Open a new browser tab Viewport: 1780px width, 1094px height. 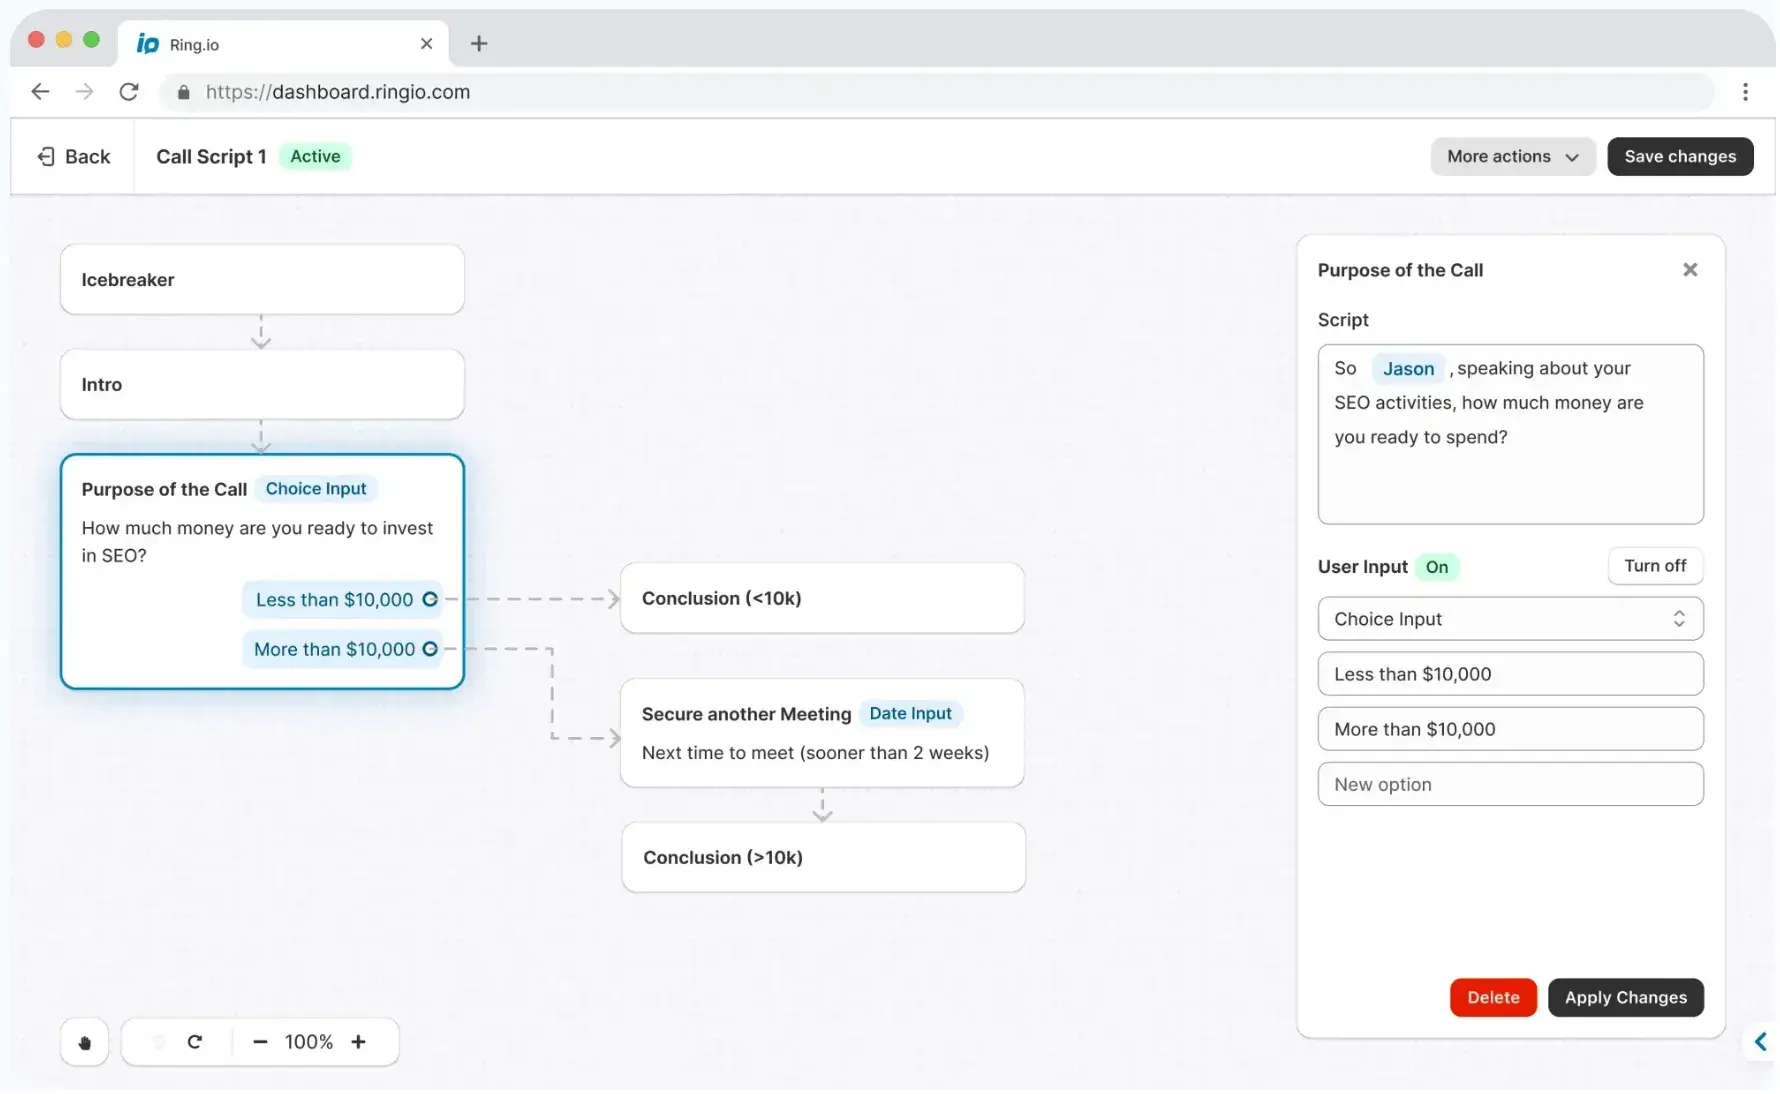pyautogui.click(x=479, y=43)
